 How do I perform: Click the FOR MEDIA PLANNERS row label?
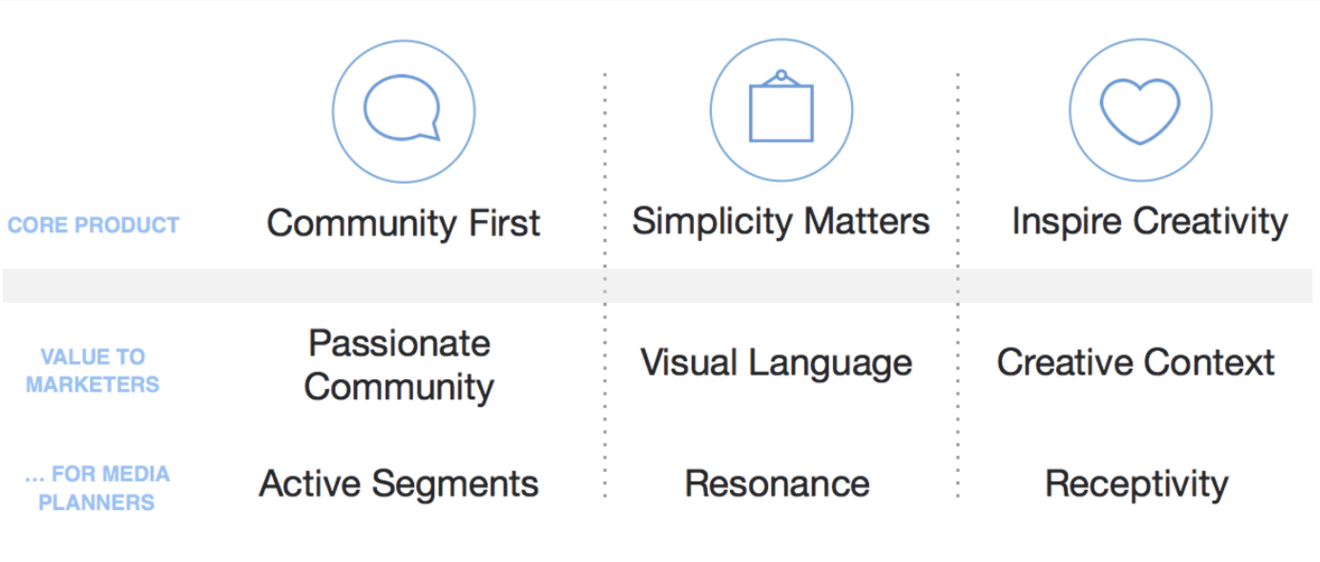point(97,488)
